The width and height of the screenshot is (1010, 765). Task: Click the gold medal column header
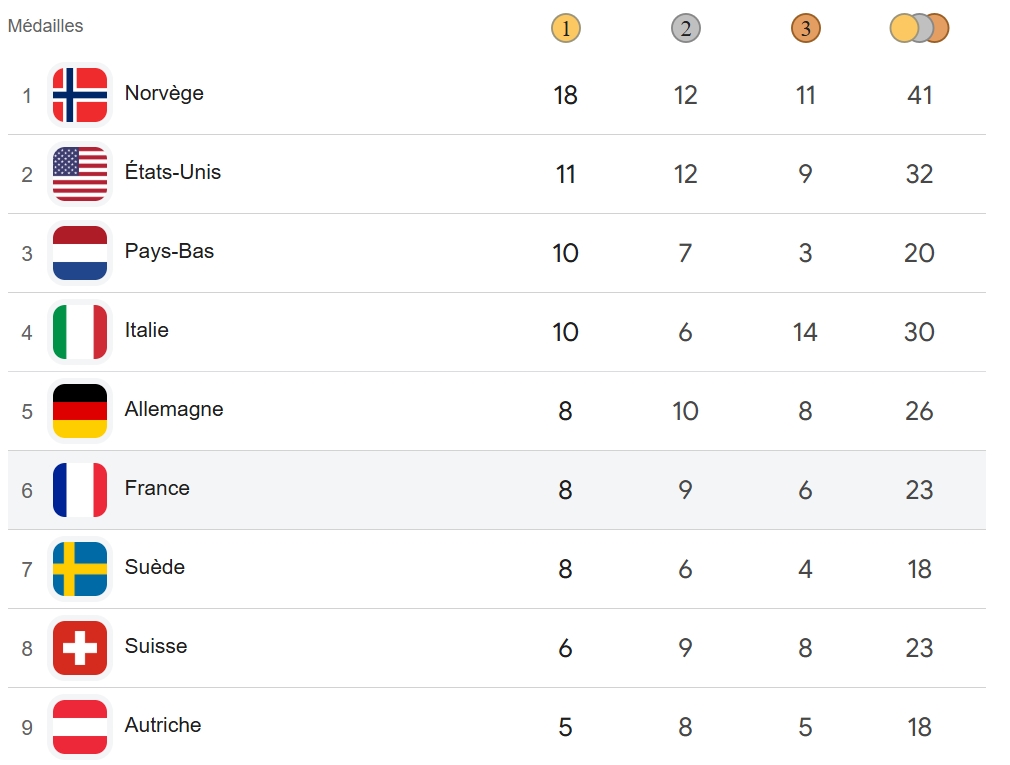566,28
